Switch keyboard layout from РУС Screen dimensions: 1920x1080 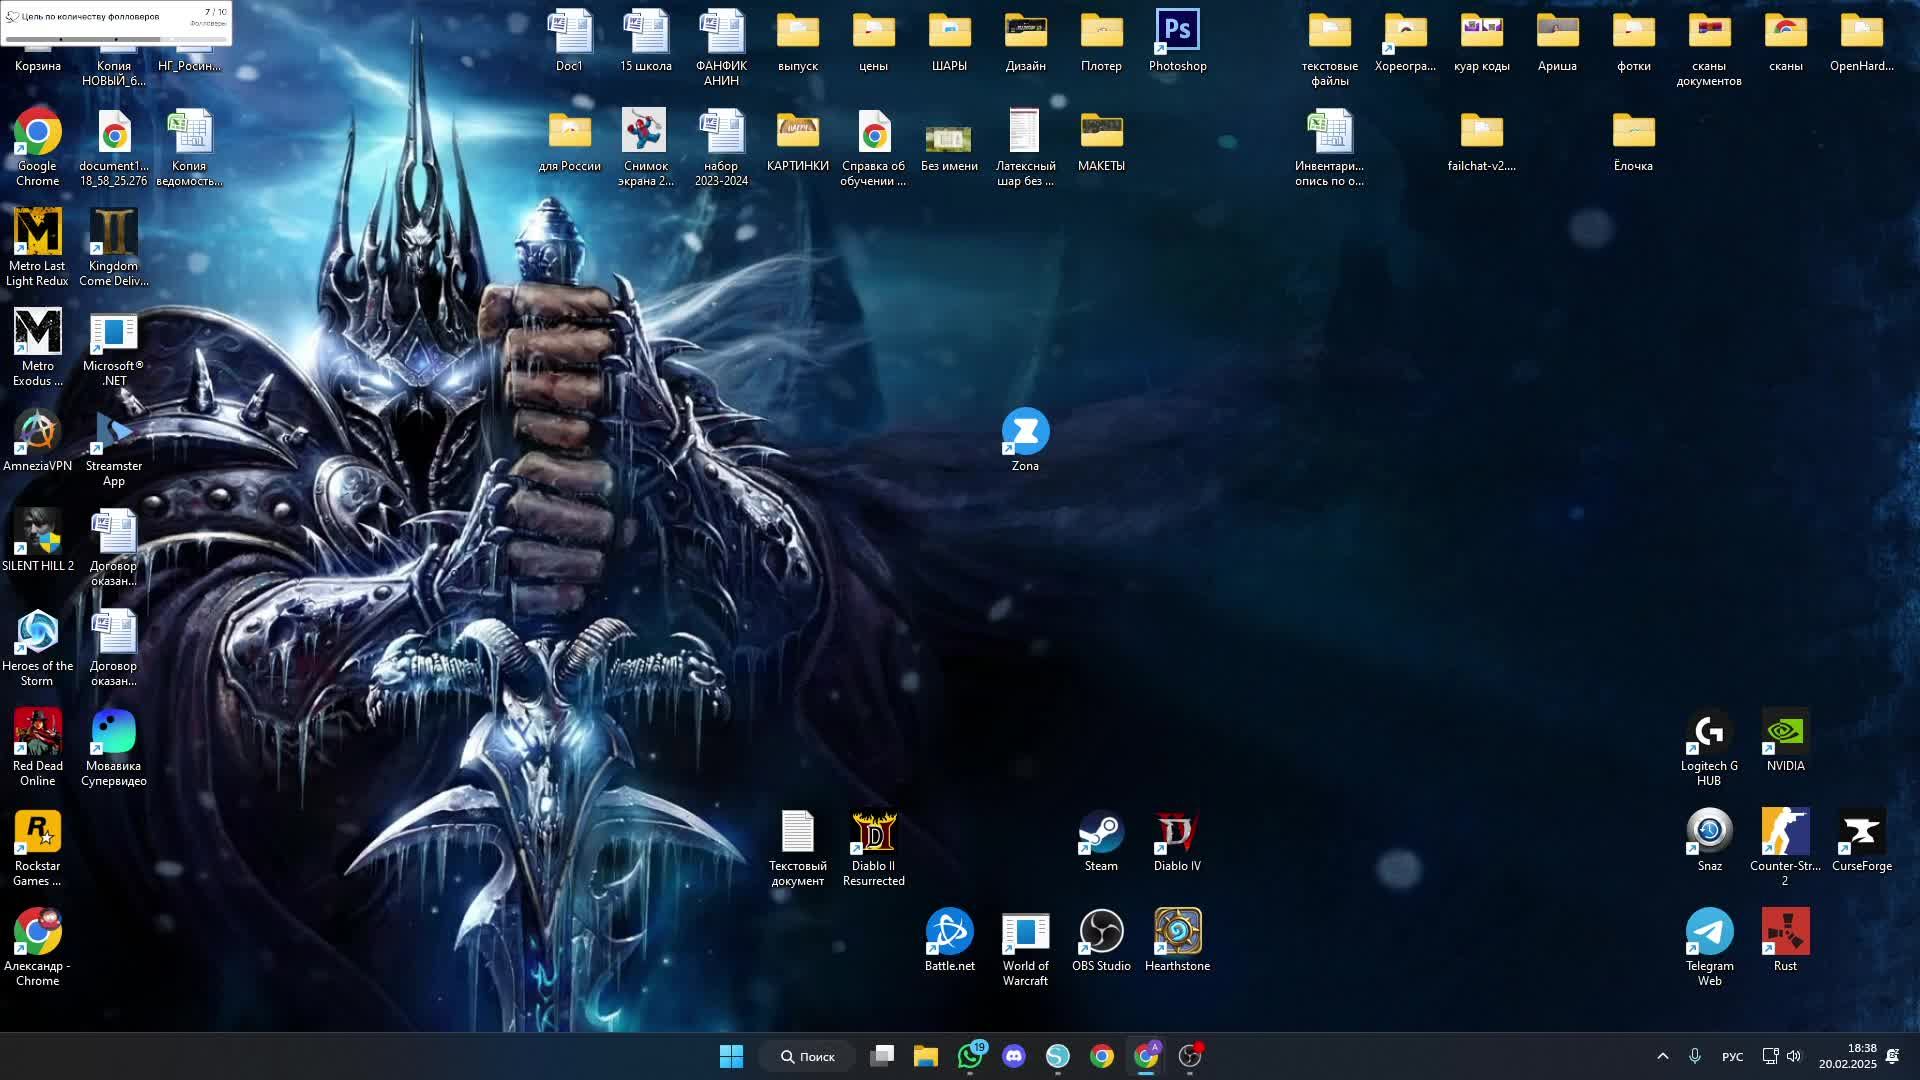pyautogui.click(x=1731, y=1056)
